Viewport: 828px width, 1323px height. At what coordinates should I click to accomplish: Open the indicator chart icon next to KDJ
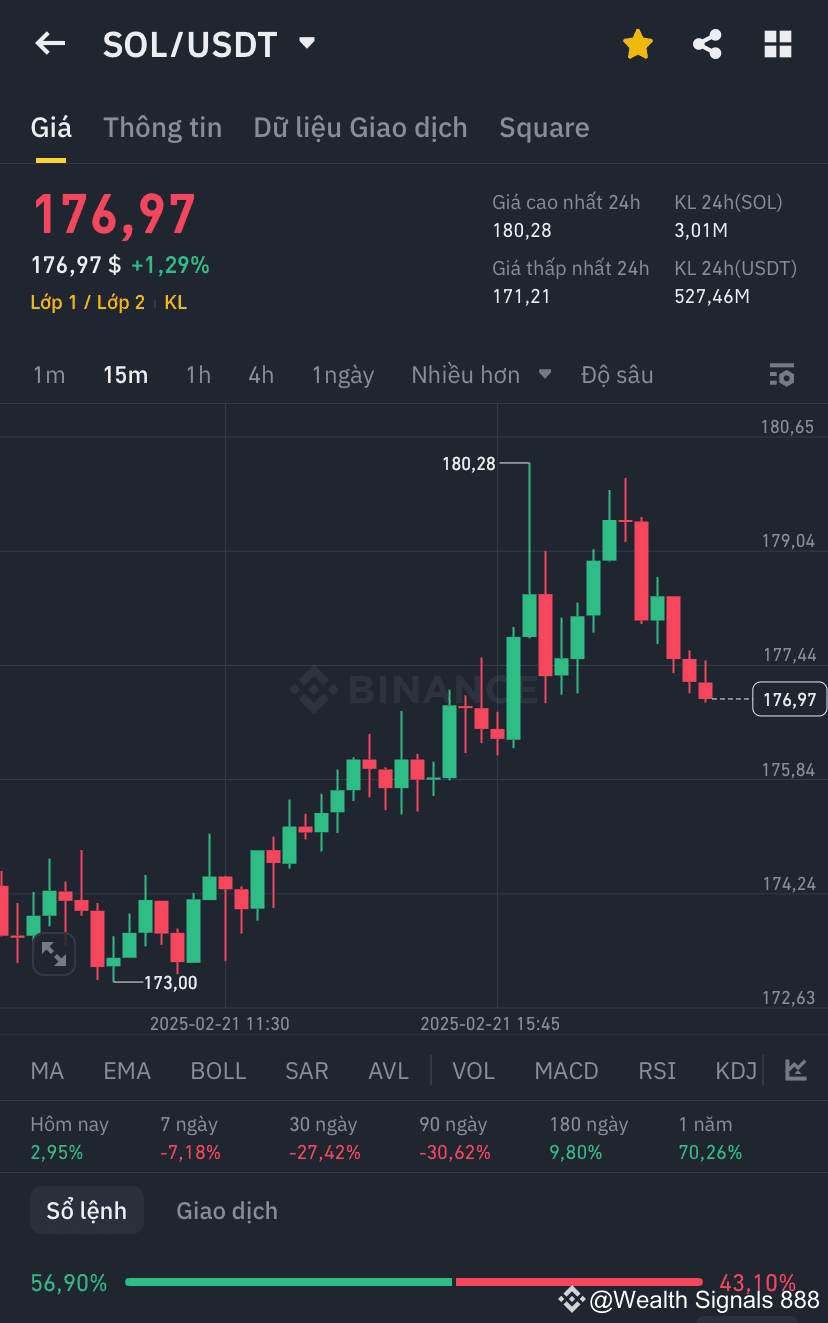coord(795,1070)
